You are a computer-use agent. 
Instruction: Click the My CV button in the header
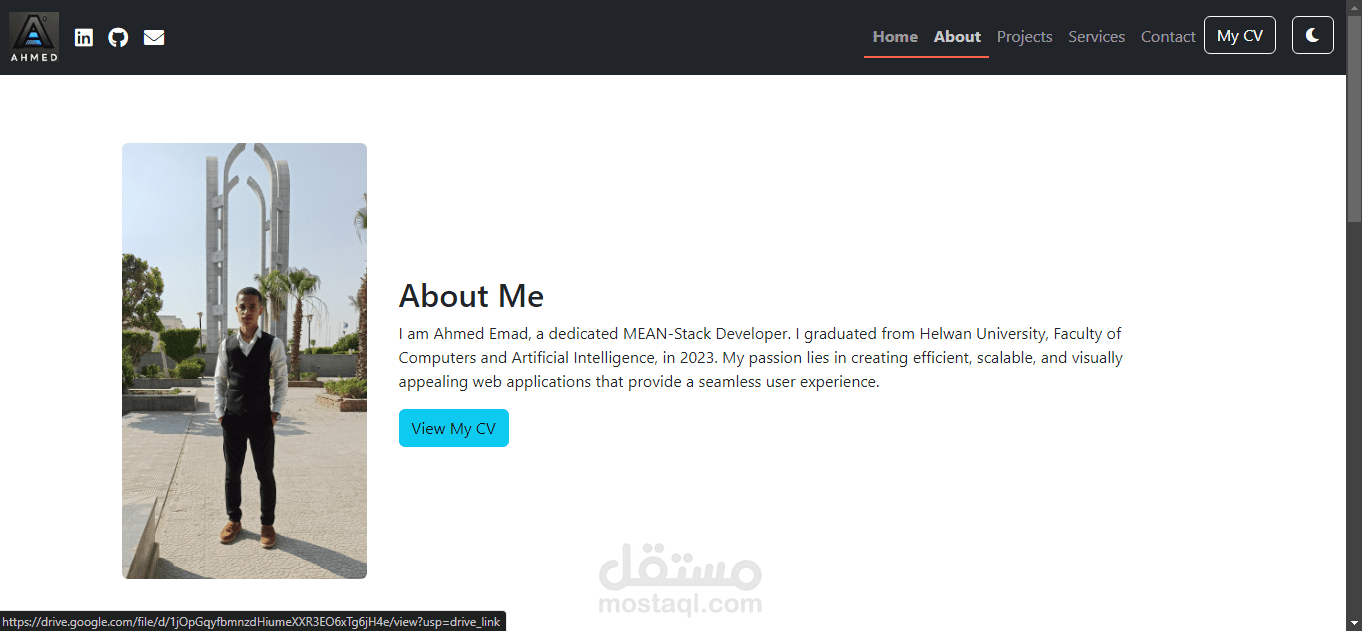(x=1239, y=34)
